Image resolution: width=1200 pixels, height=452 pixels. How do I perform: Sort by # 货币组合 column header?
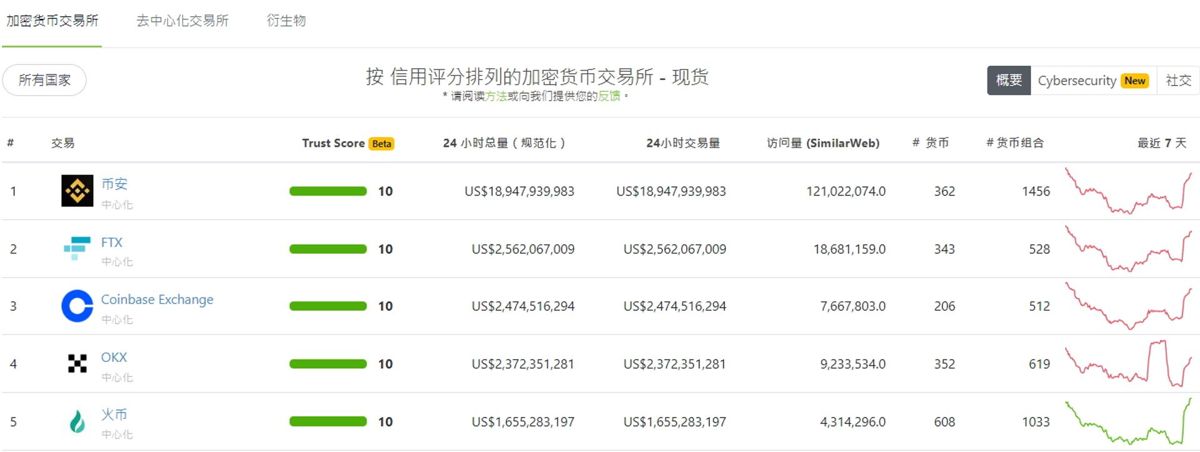click(x=1015, y=143)
